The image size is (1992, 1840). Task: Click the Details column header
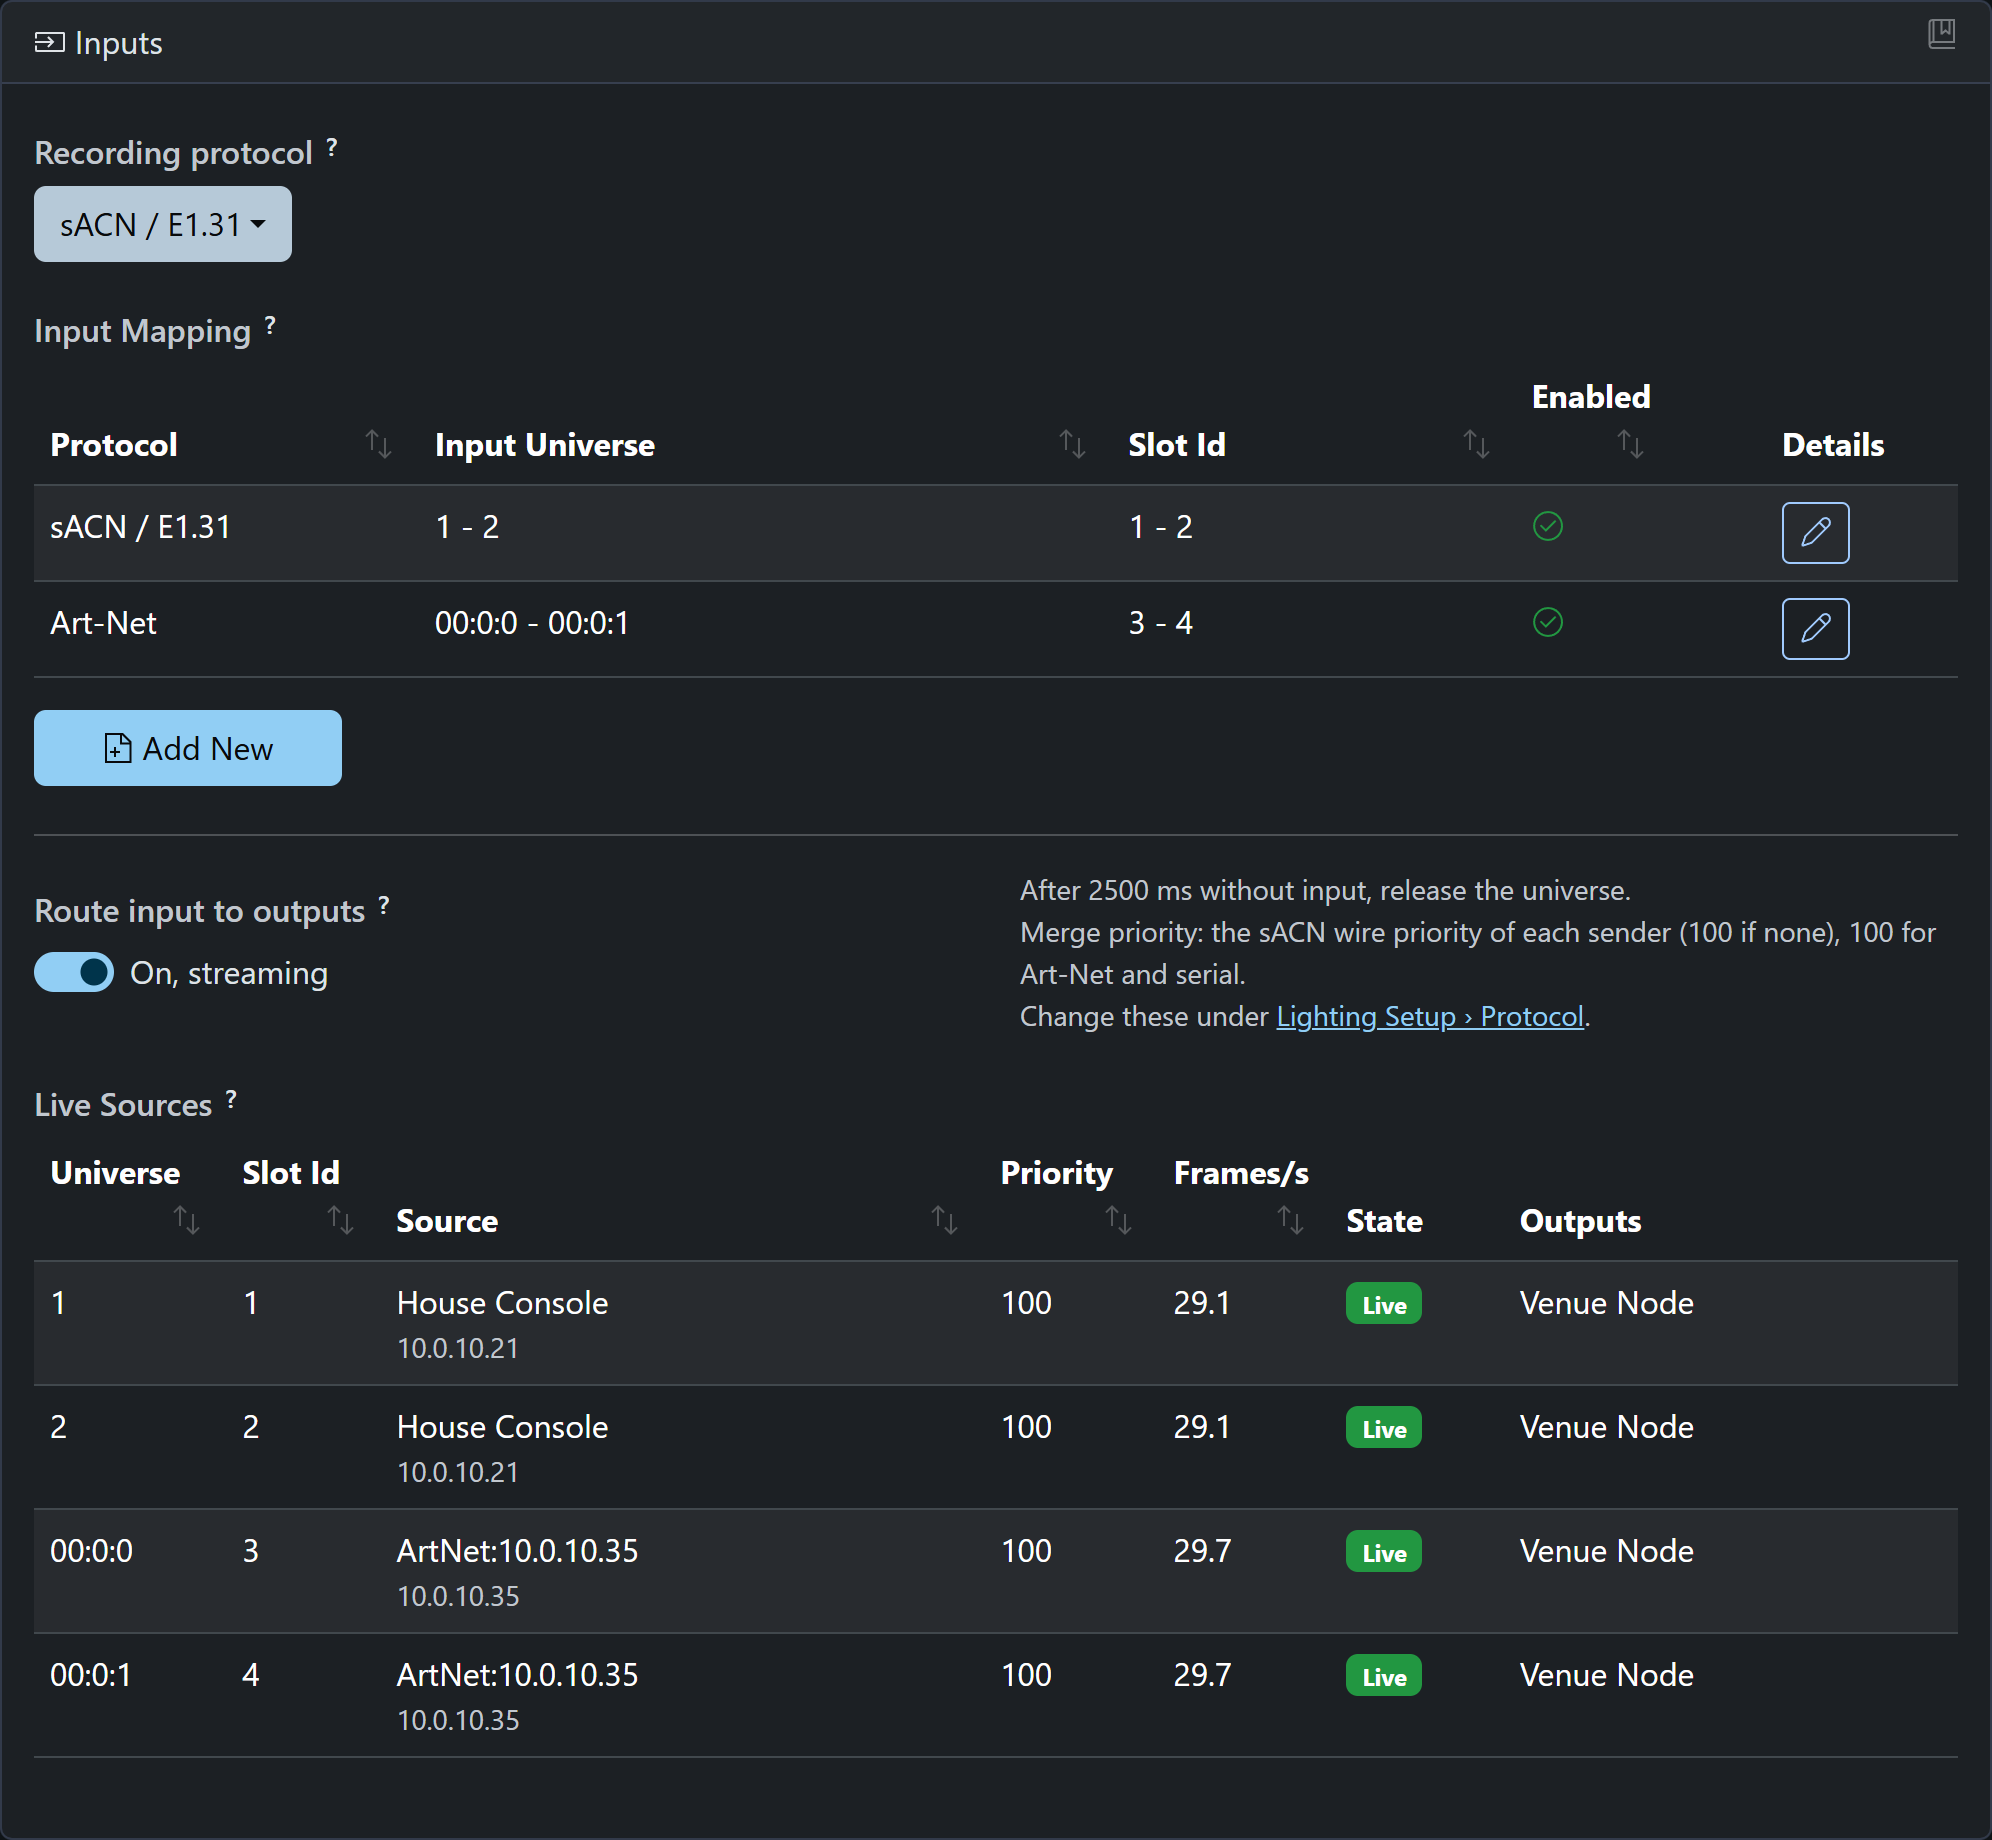pos(1833,444)
